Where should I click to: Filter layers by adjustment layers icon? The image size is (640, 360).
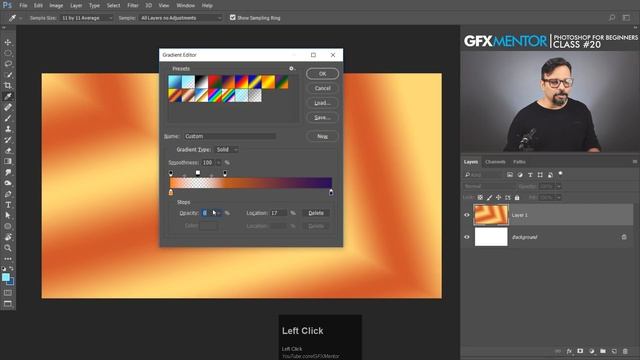click(520, 175)
